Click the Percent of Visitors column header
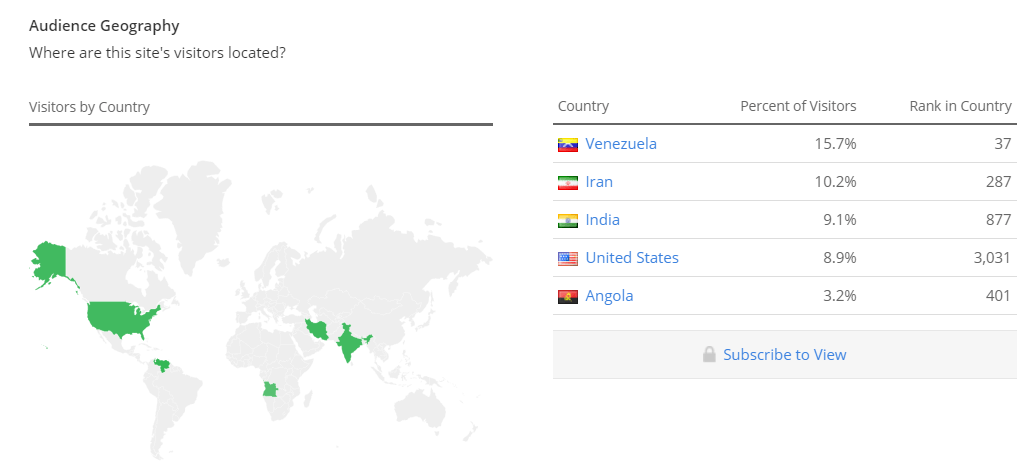Screen dimensions: 1027x475 tap(798, 106)
